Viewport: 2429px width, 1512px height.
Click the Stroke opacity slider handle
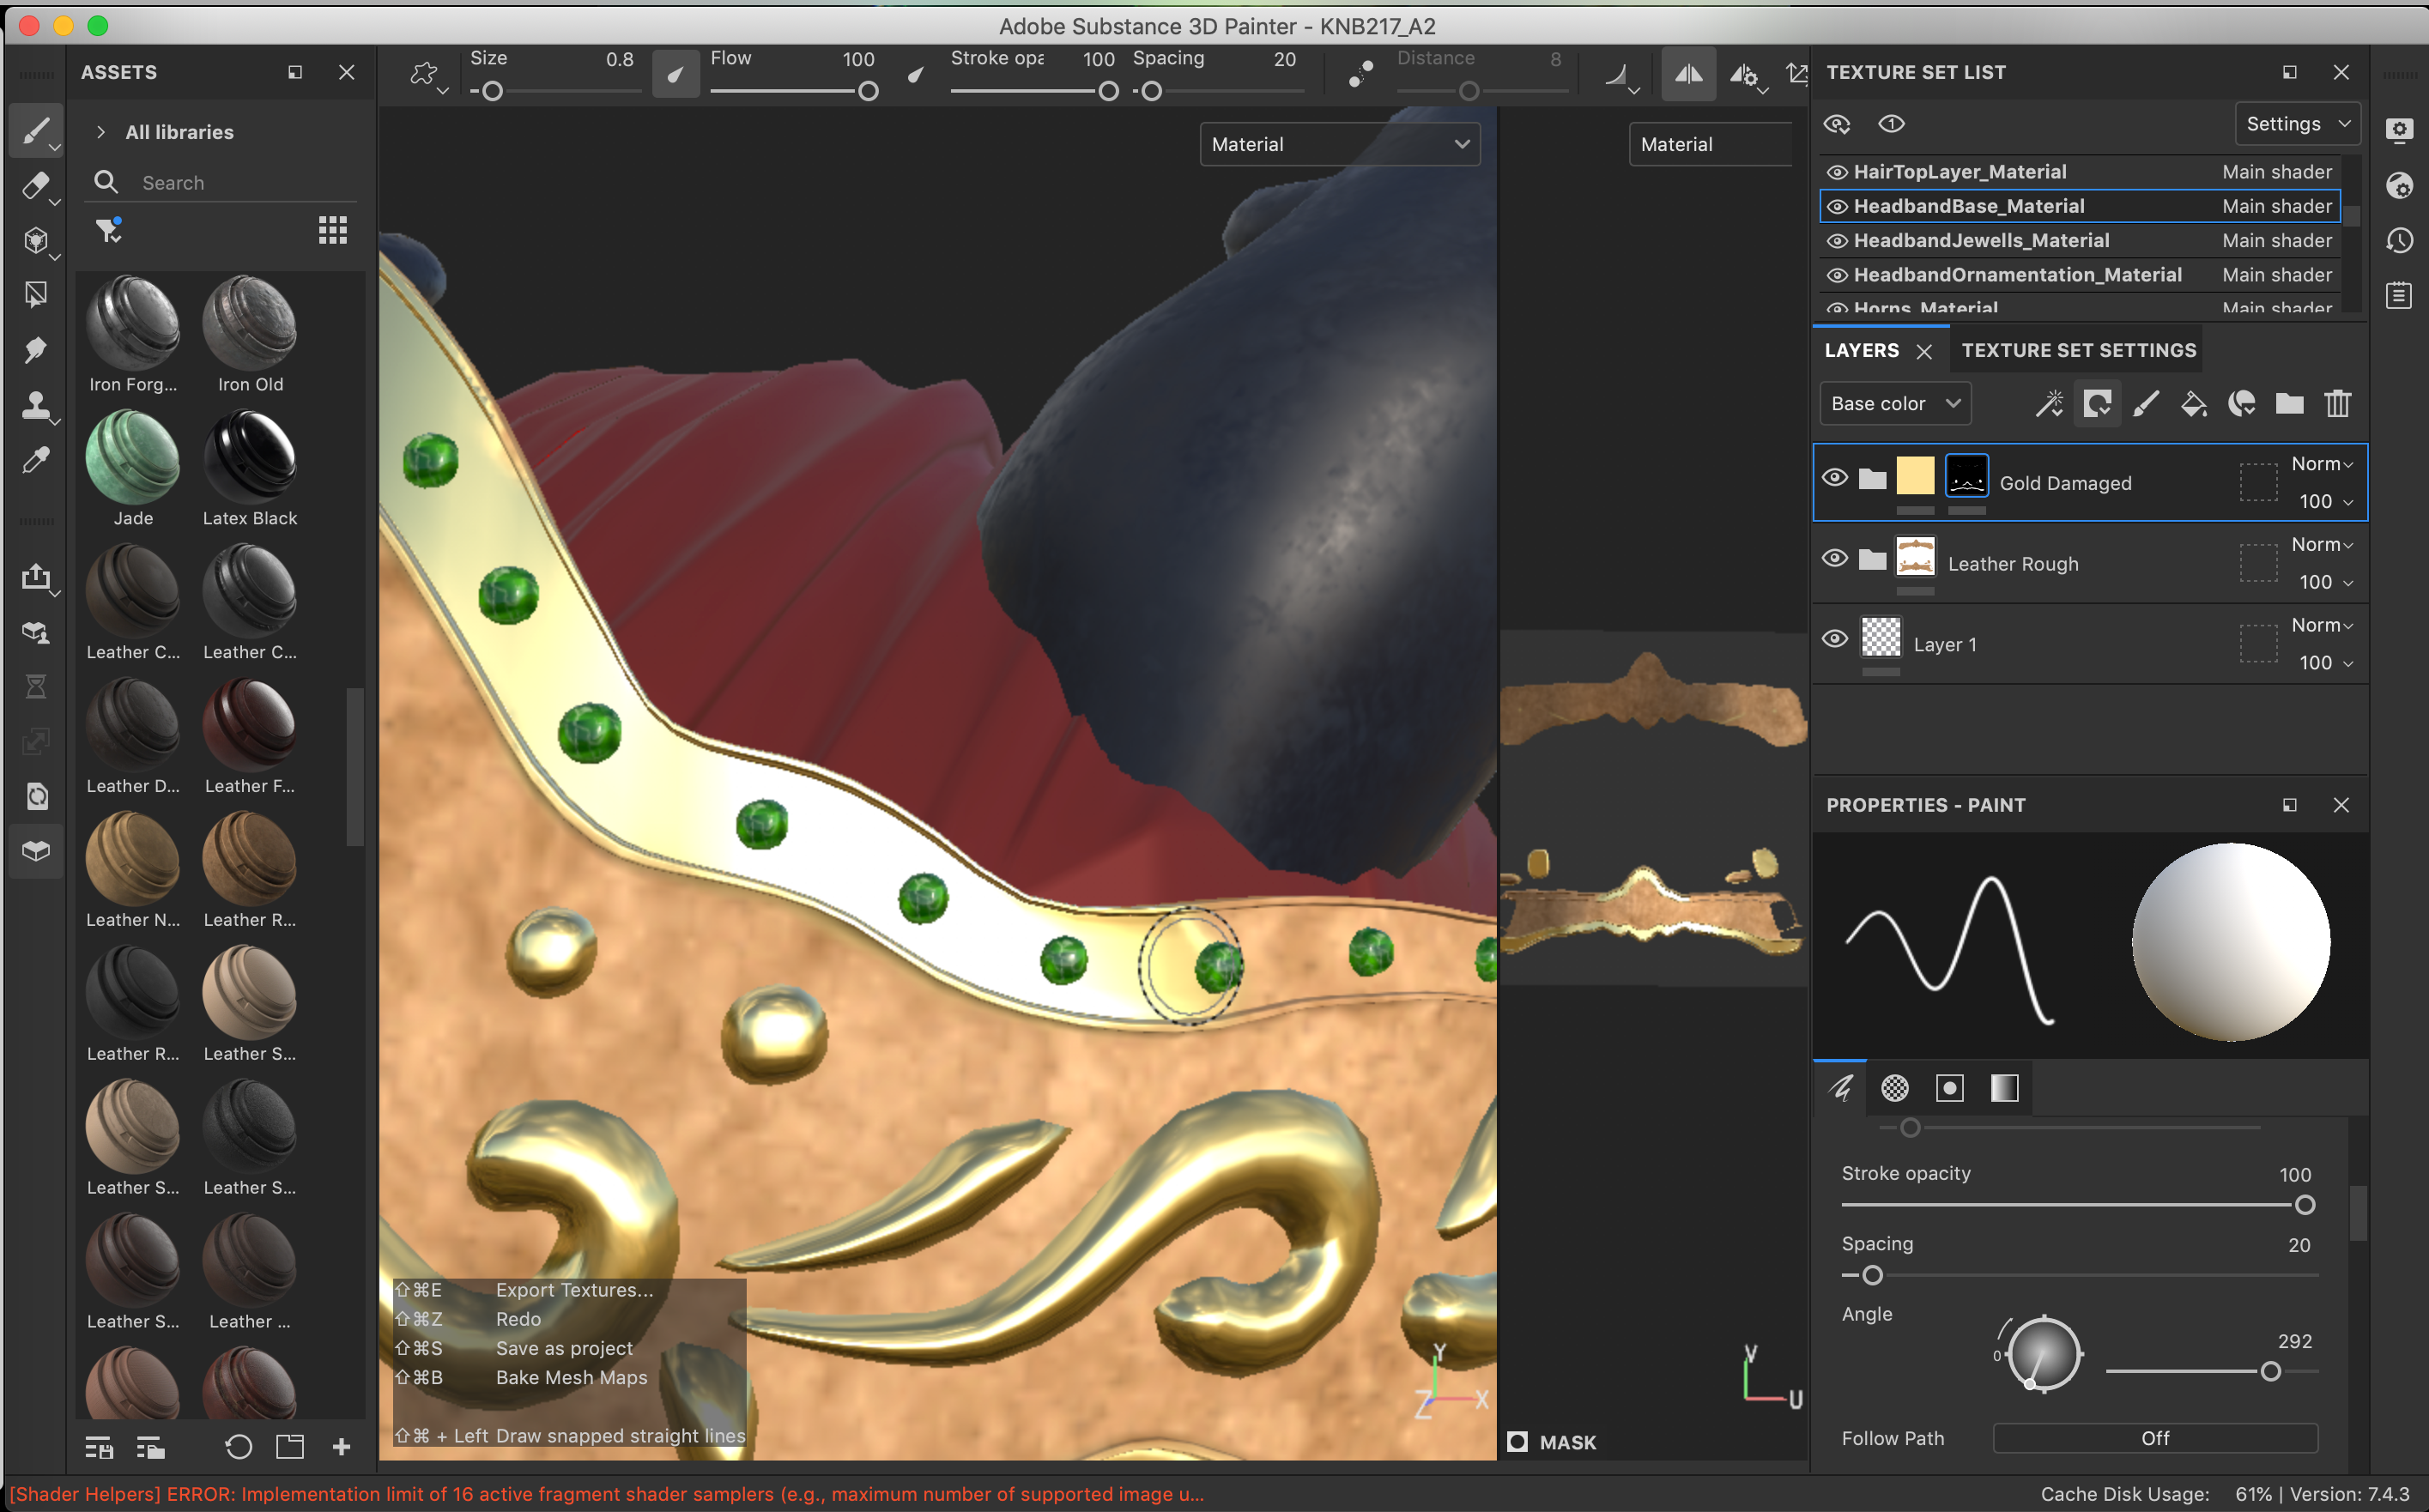tap(2304, 1205)
